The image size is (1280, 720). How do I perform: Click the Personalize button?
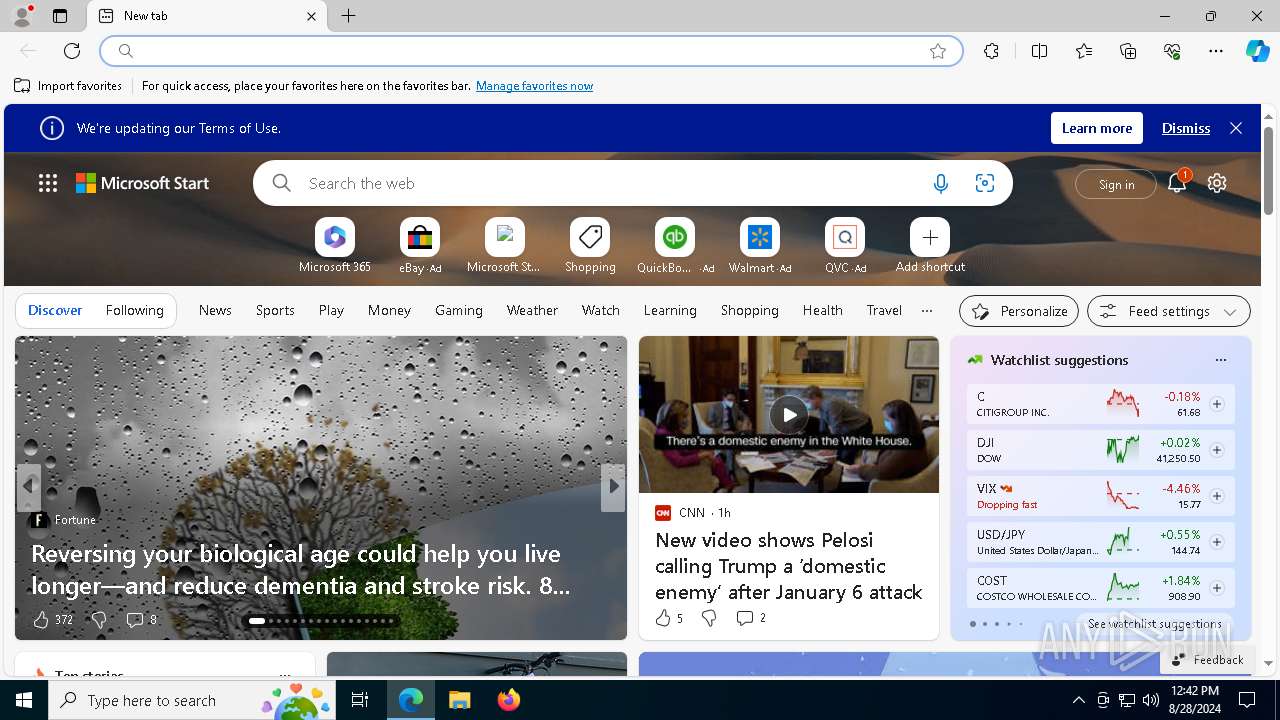[1019, 311]
